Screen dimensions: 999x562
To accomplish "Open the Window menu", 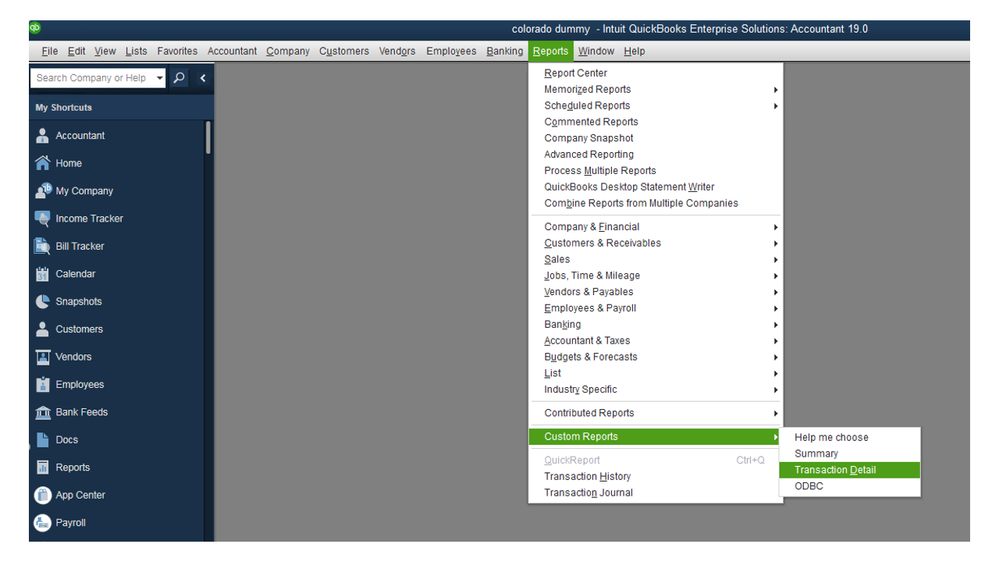I will 596,51.
